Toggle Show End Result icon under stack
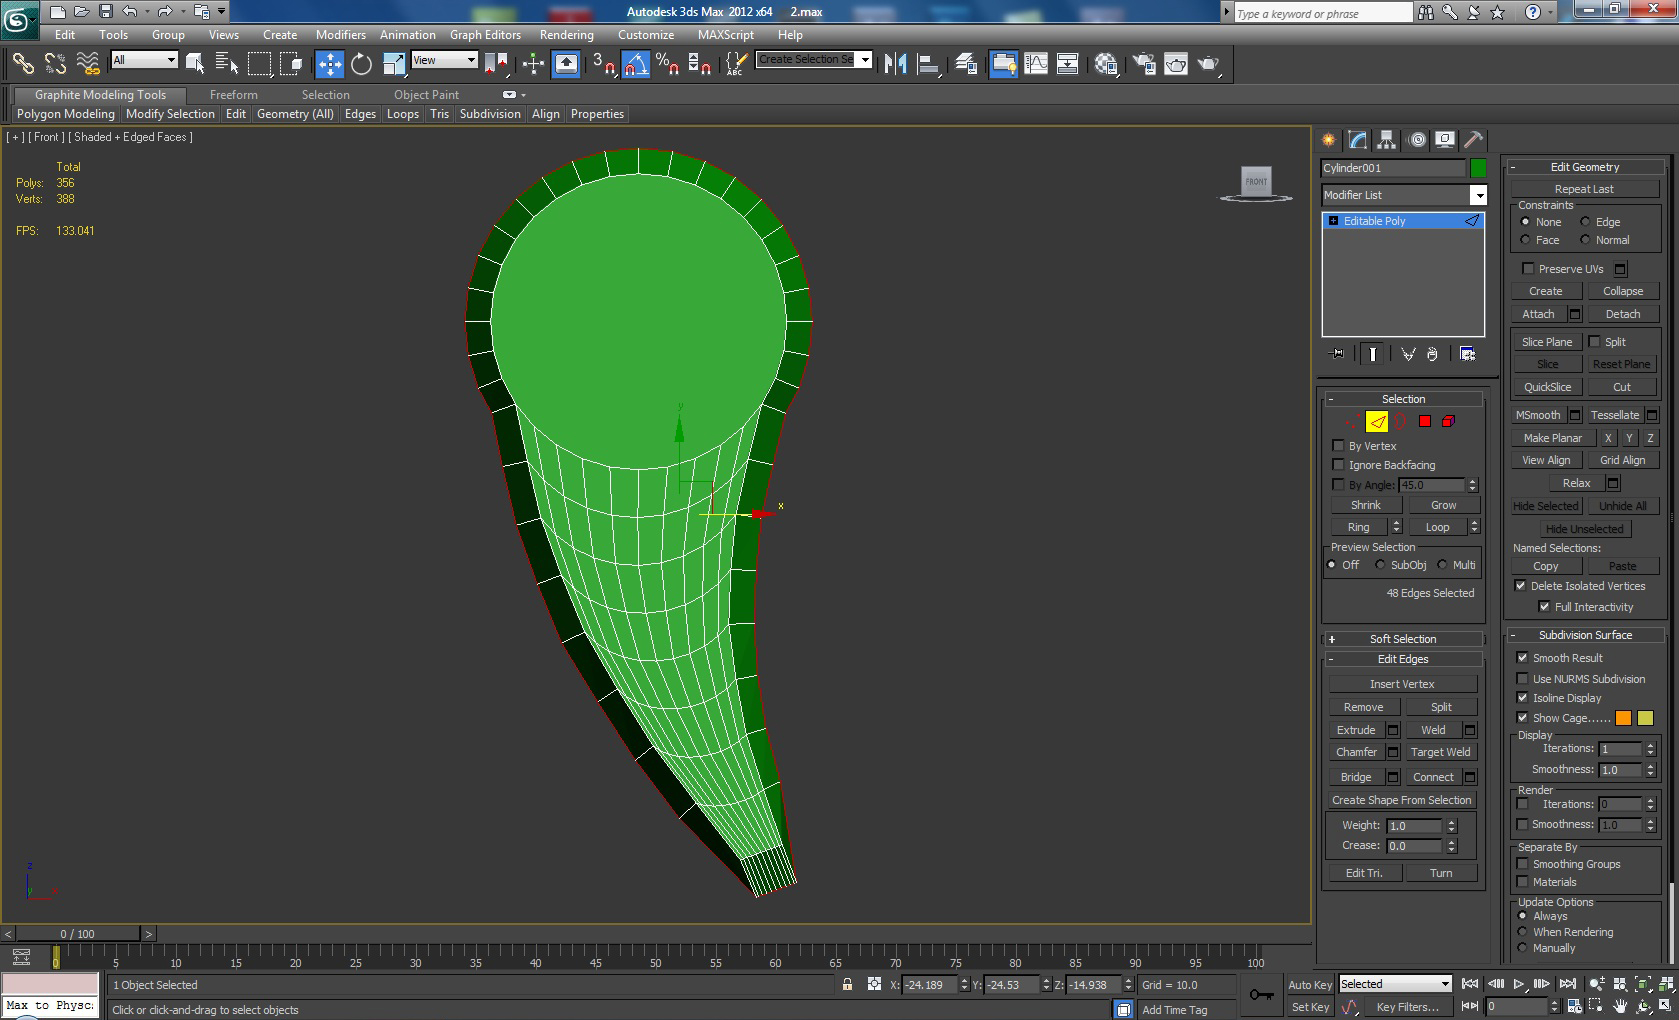The width and height of the screenshot is (1679, 1020). pyautogui.click(x=1373, y=354)
